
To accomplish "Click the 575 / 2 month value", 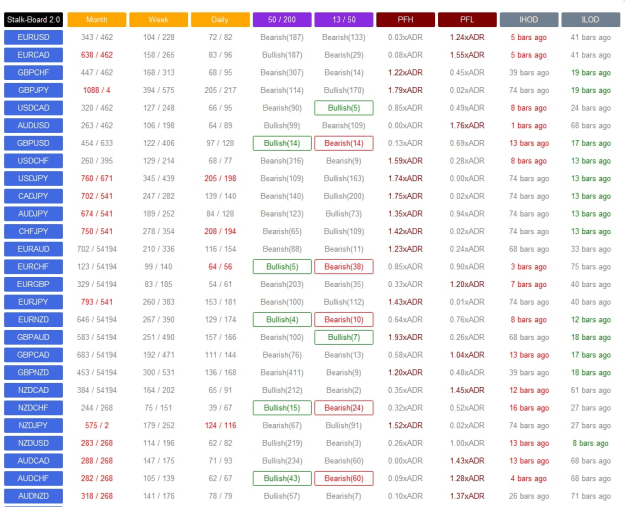I will (x=97, y=425).
